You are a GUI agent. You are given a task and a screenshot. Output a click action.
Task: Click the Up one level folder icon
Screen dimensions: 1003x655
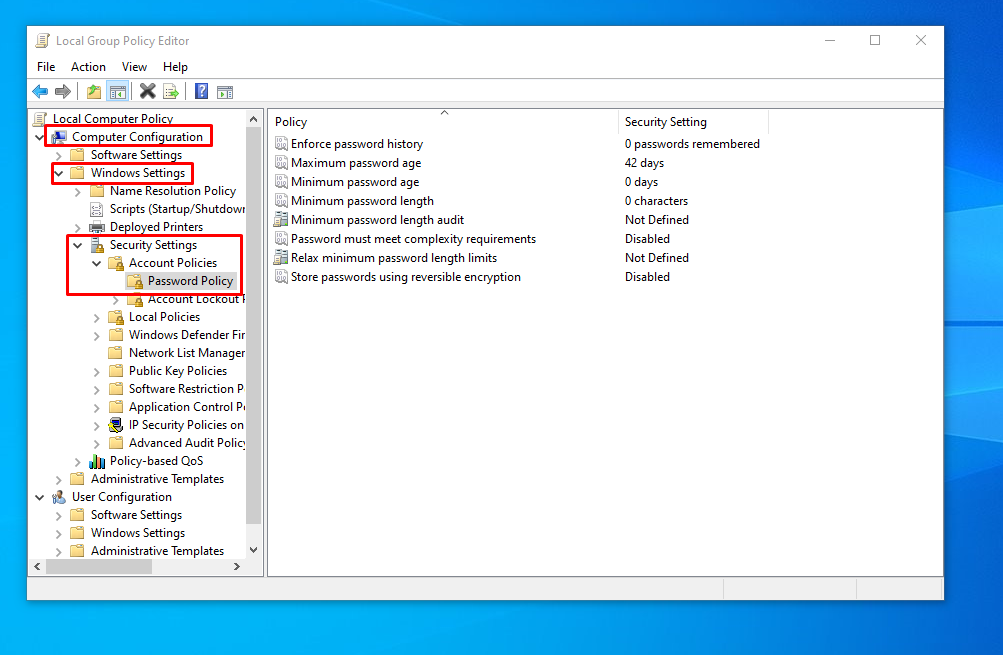pyautogui.click(x=94, y=91)
